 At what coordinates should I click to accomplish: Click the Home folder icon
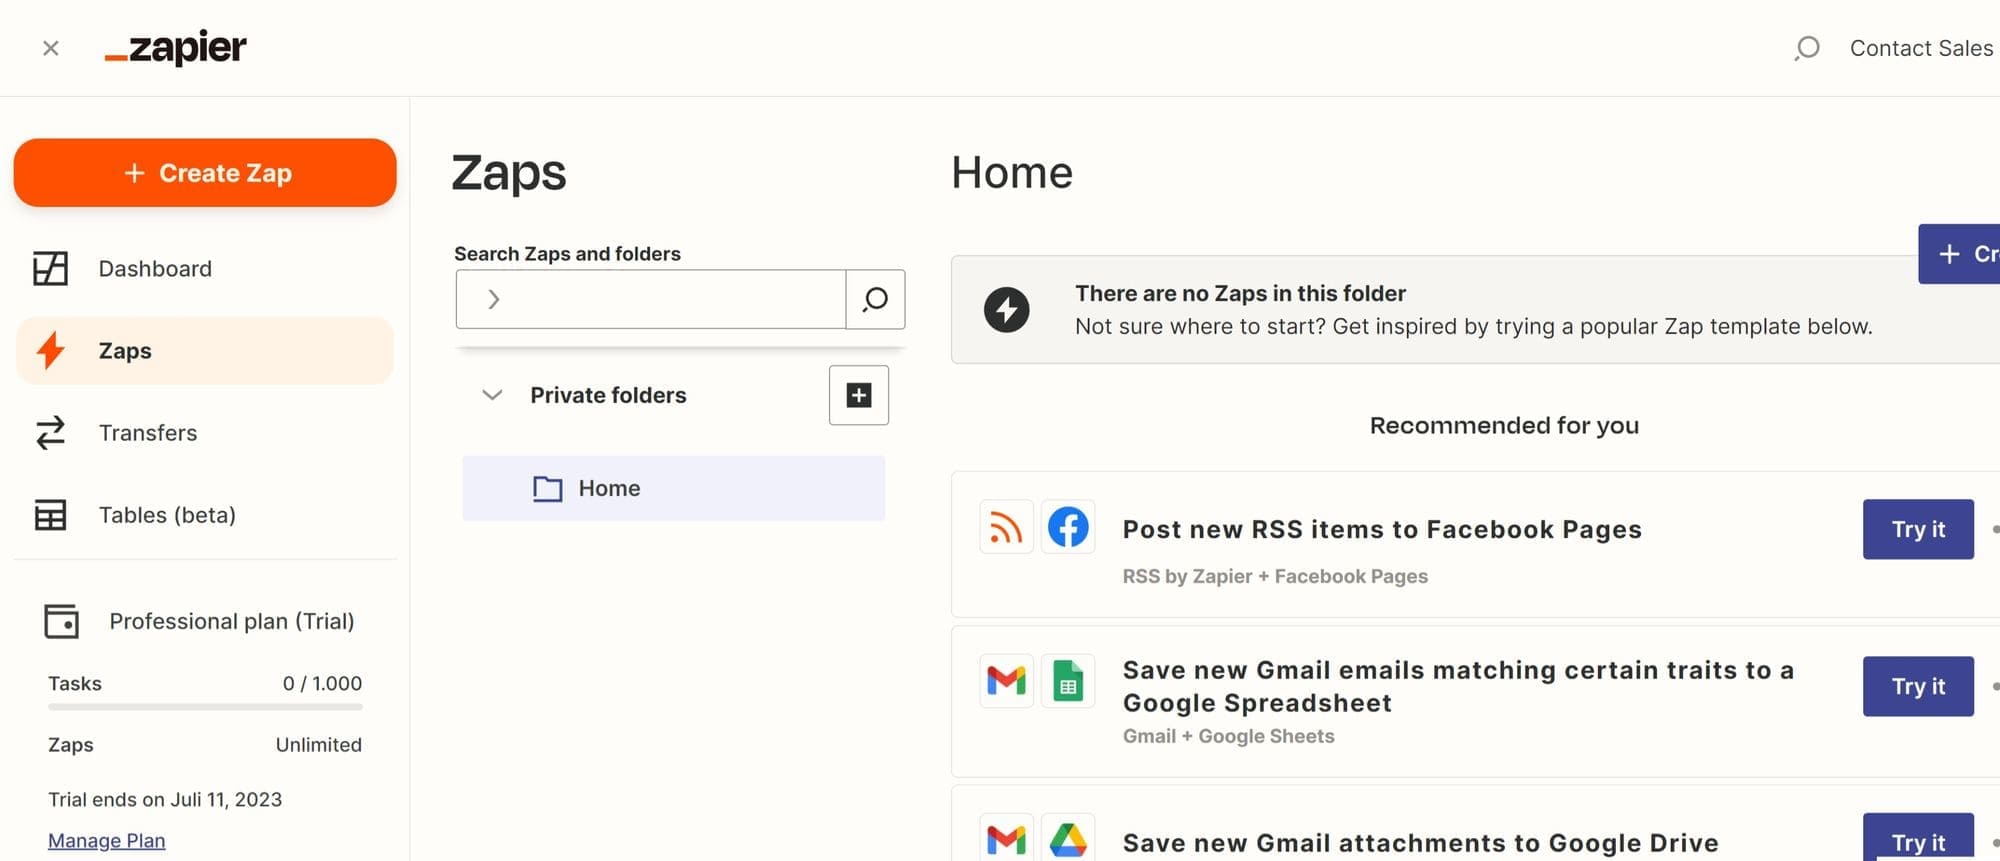548,488
